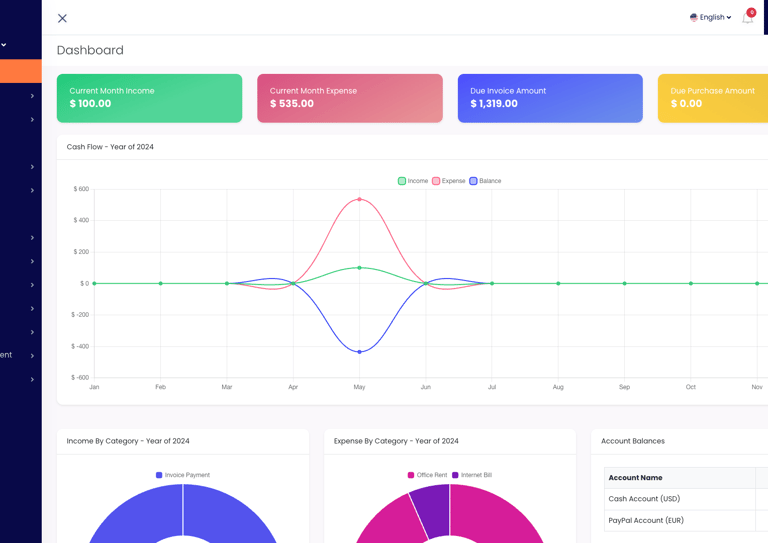This screenshot has height=543, width=768.
Task: Click the "Cash Flow - Year of 2024" heading
Action: tap(110, 147)
